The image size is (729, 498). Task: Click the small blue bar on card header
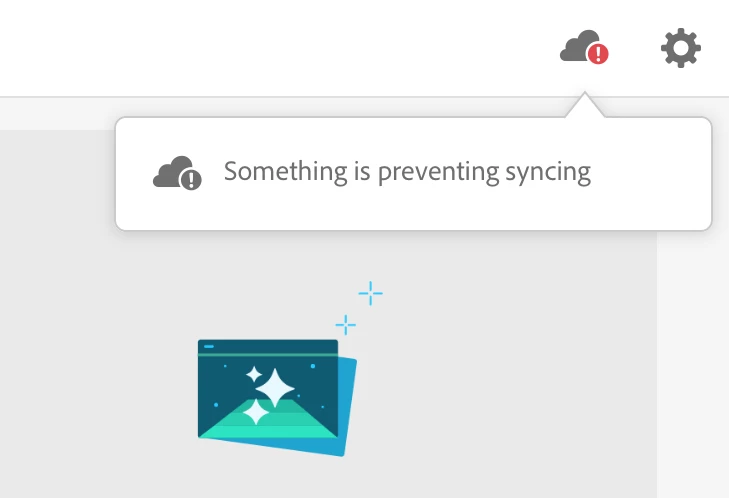[x=209, y=346]
